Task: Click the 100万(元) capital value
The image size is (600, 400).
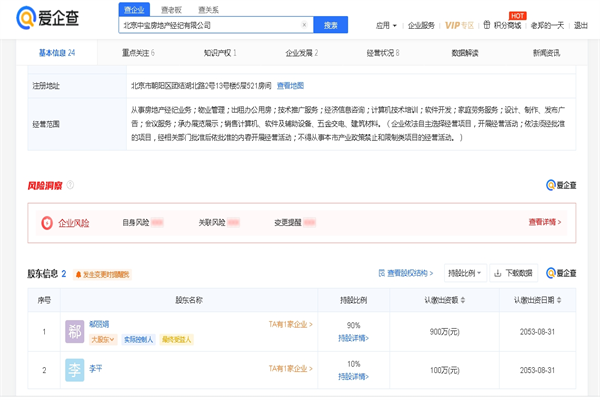Action: (444, 370)
